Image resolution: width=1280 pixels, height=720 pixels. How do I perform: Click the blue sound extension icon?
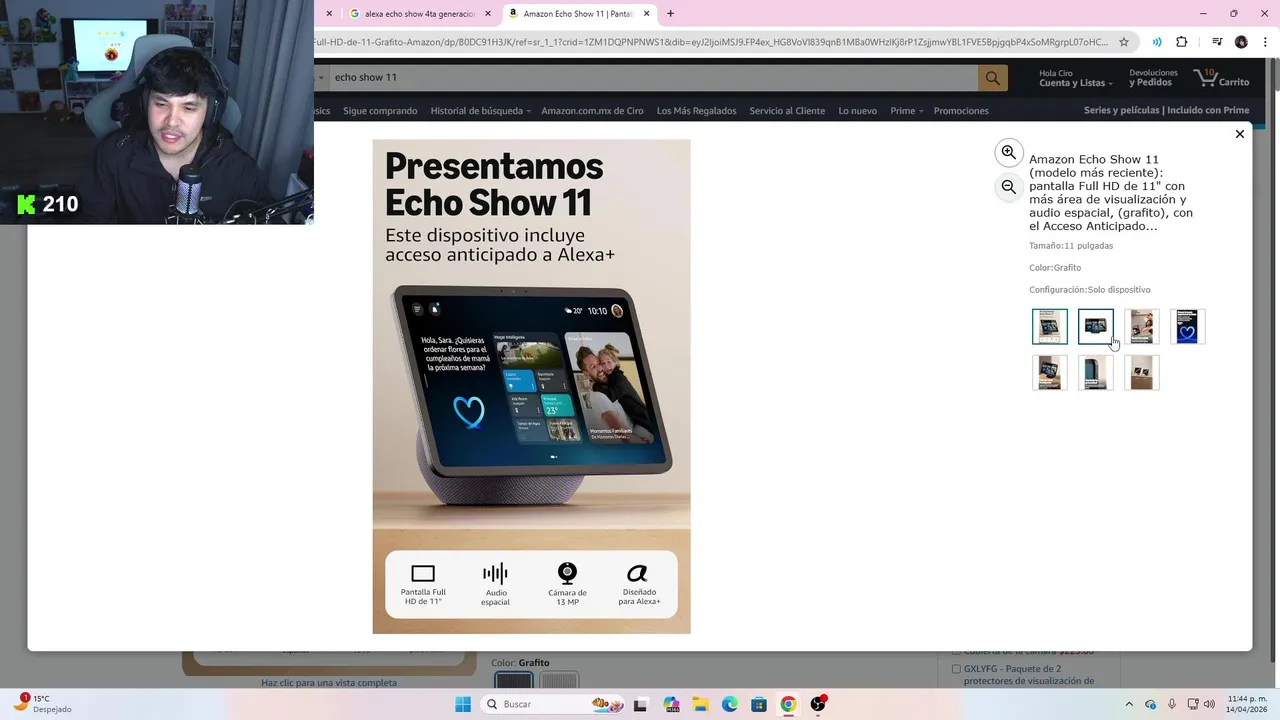(x=1157, y=42)
